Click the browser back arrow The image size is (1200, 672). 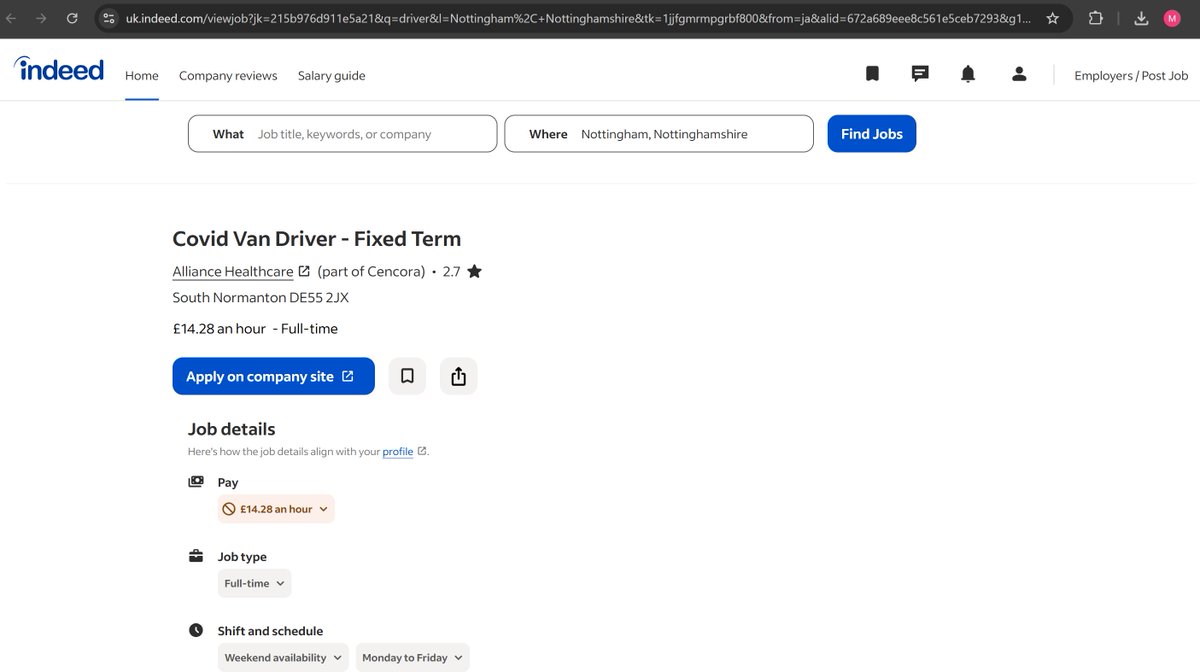(11, 18)
